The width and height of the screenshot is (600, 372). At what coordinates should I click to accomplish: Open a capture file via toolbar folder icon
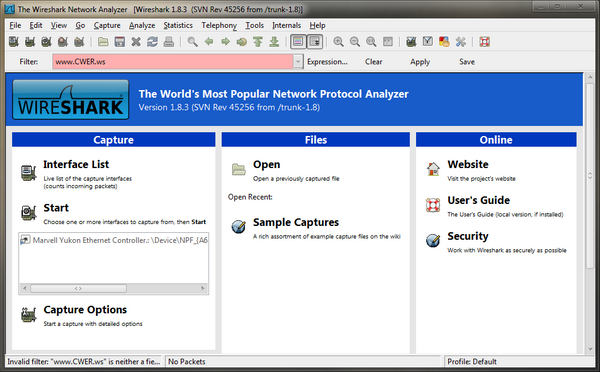(x=103, y=42)
